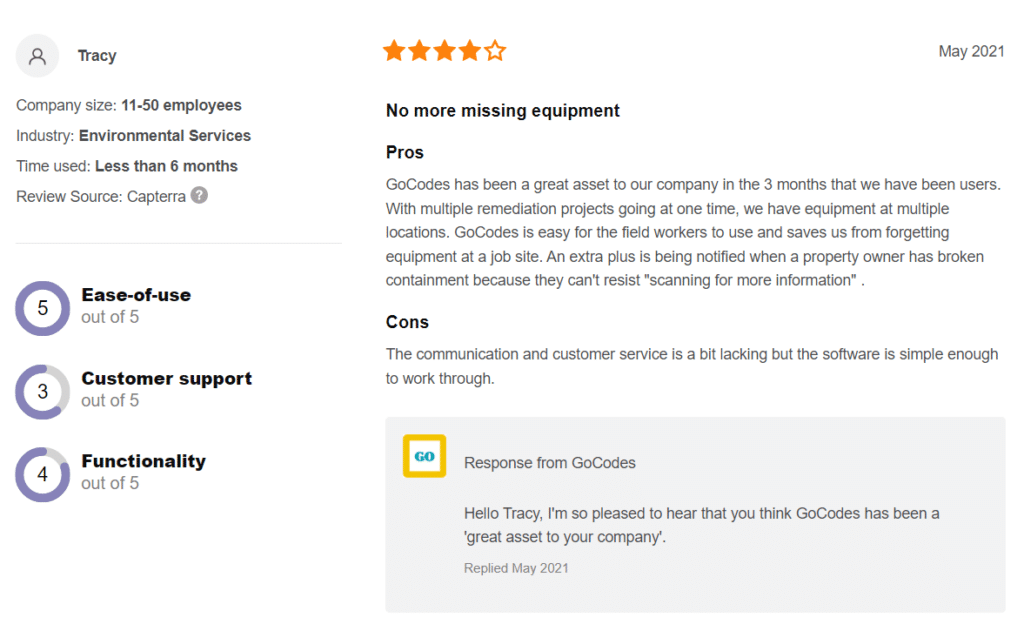Click the Functionality score circle showing 4

(x=42, y=475)
